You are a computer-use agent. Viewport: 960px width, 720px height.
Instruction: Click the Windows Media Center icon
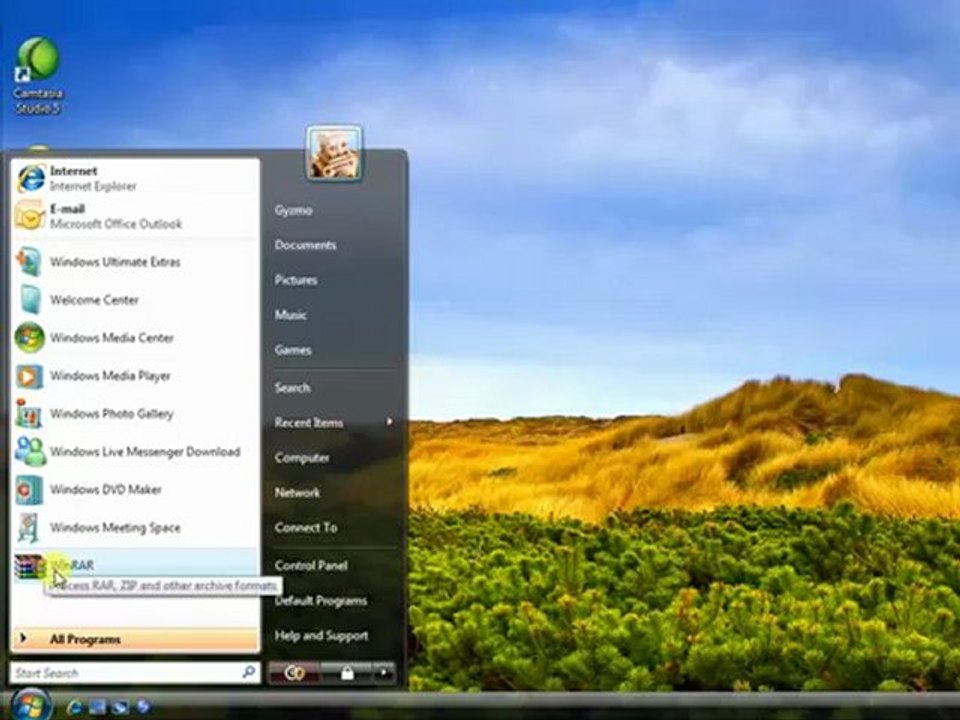[29, 338]
